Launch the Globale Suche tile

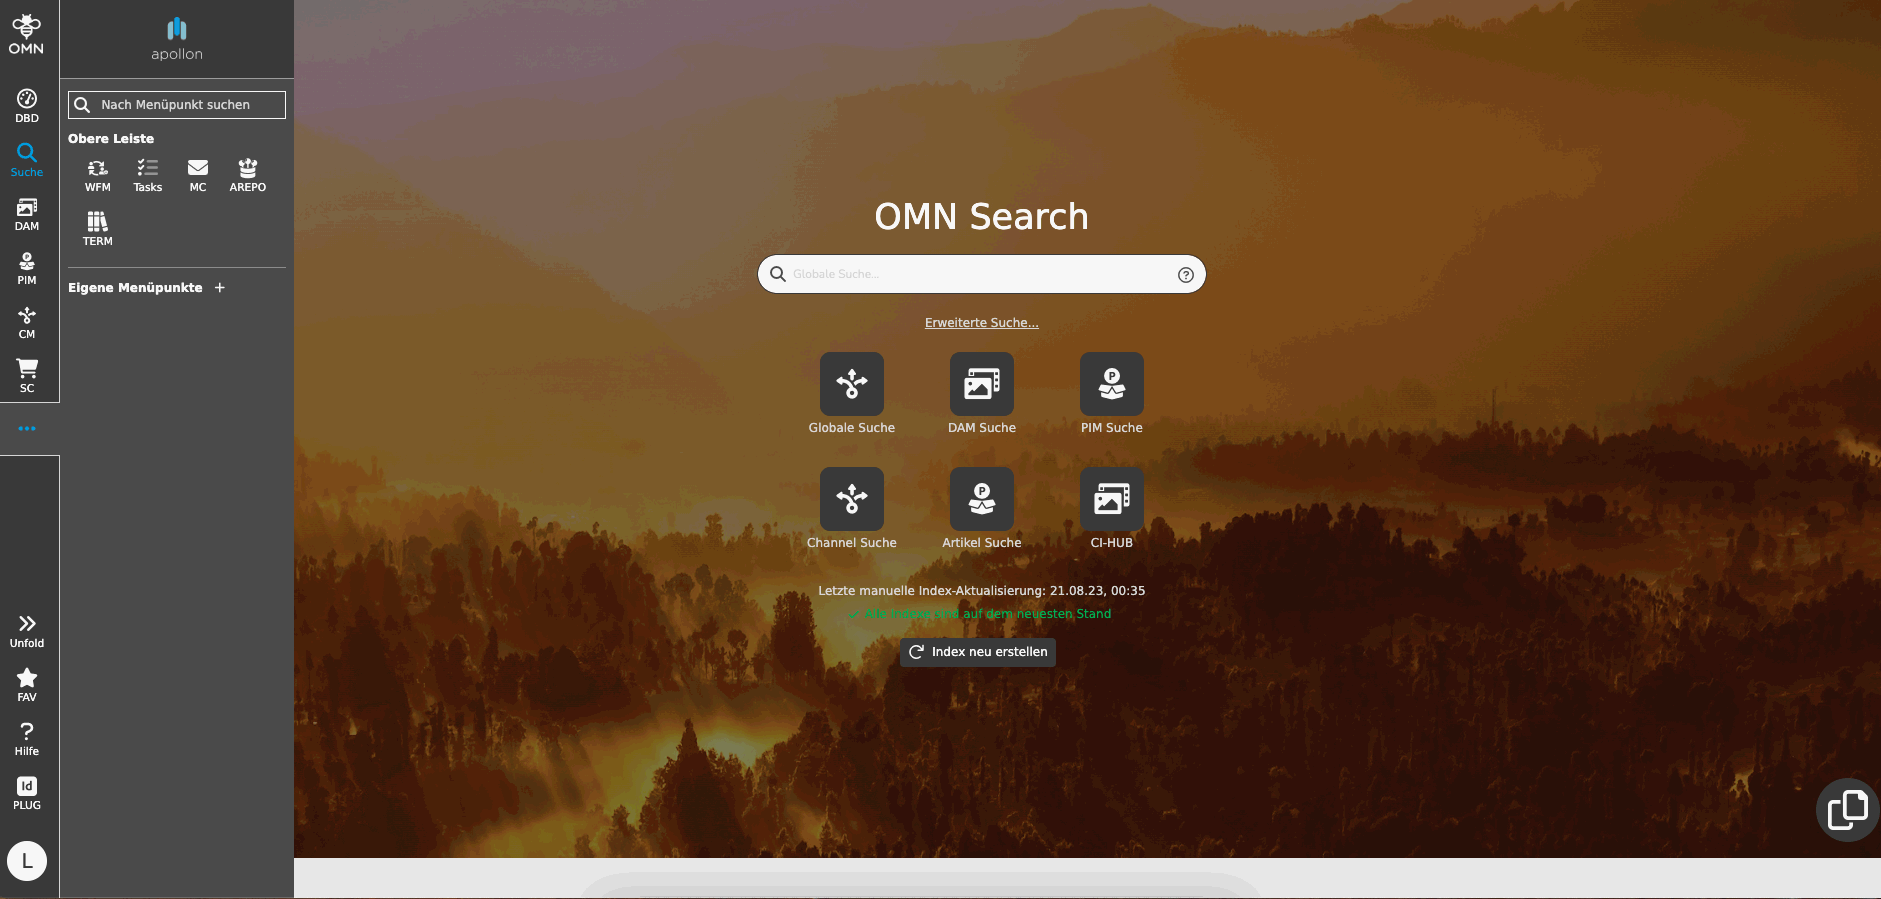(x=852, y=394)
